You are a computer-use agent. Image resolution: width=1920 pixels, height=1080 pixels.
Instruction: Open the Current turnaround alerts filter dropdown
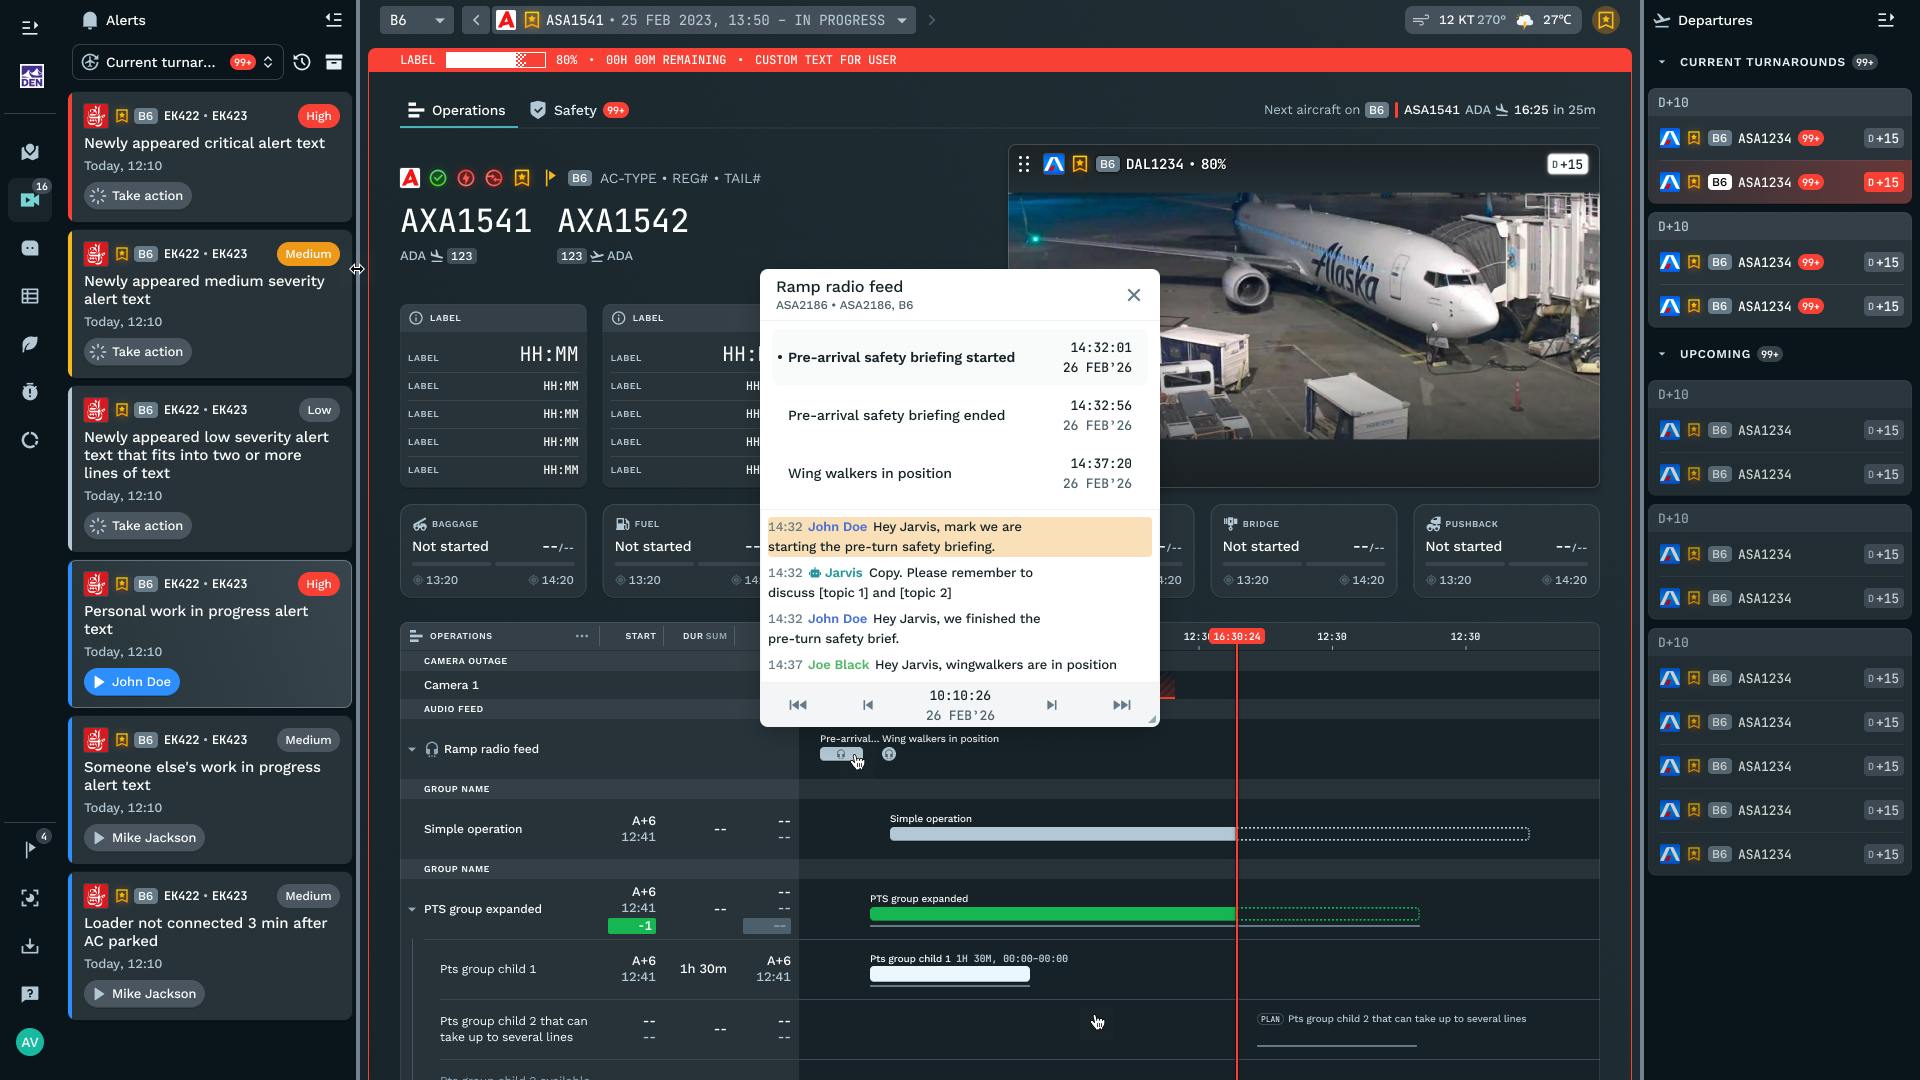[178, 62]
